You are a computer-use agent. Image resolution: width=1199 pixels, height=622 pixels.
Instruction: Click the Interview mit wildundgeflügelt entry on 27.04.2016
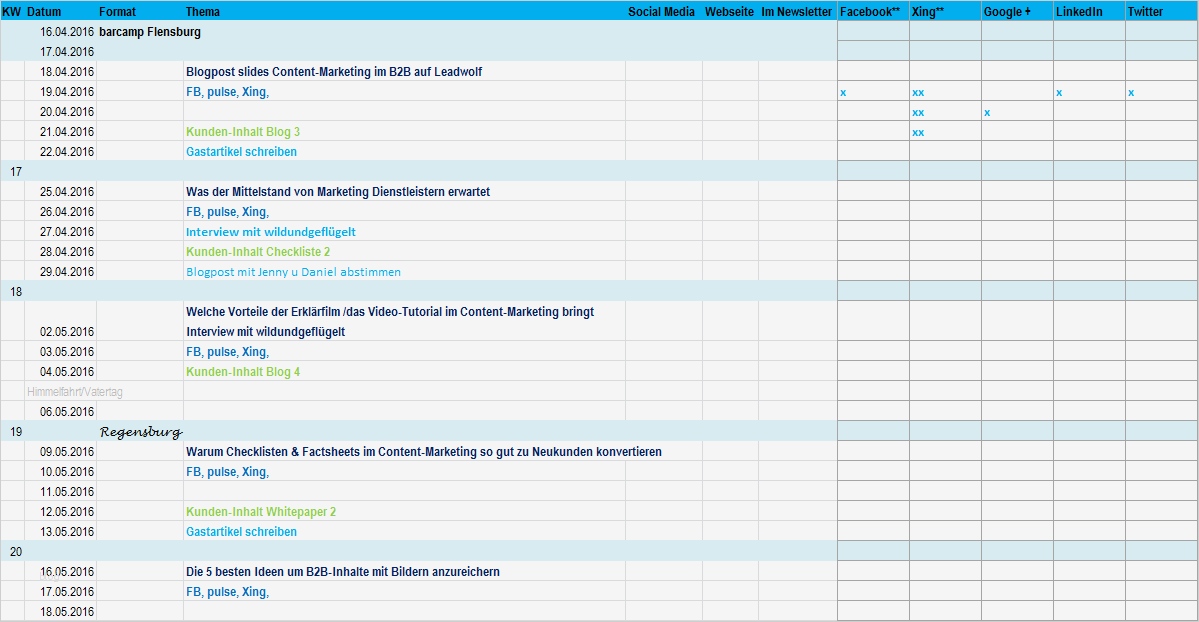pyautogui.click(x=271, y=232)
